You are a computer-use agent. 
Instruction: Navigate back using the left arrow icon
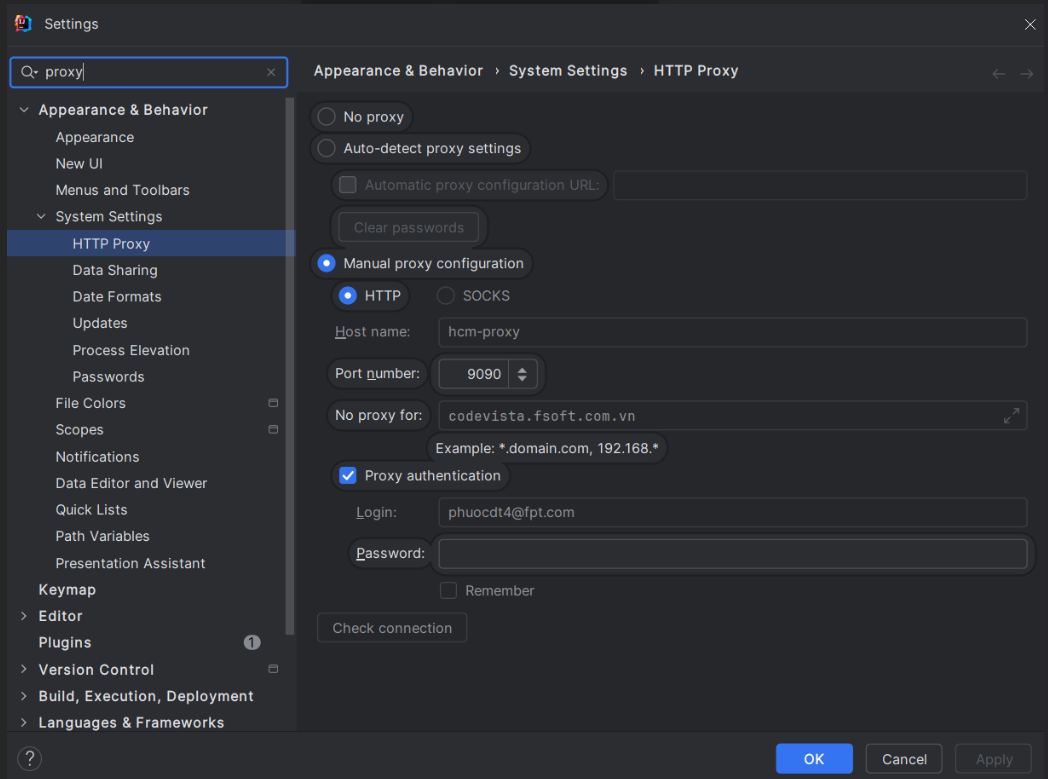point(998,74)
